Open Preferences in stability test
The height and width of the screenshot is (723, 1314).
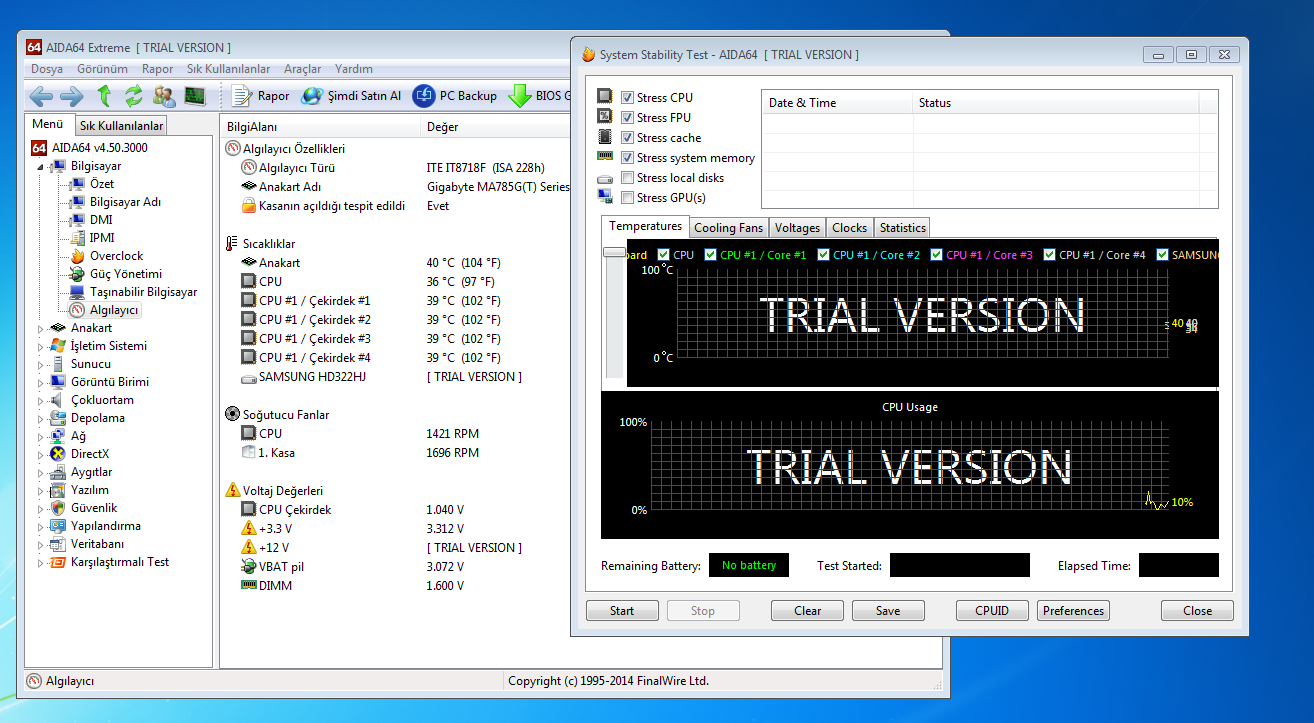(1074, 611)
